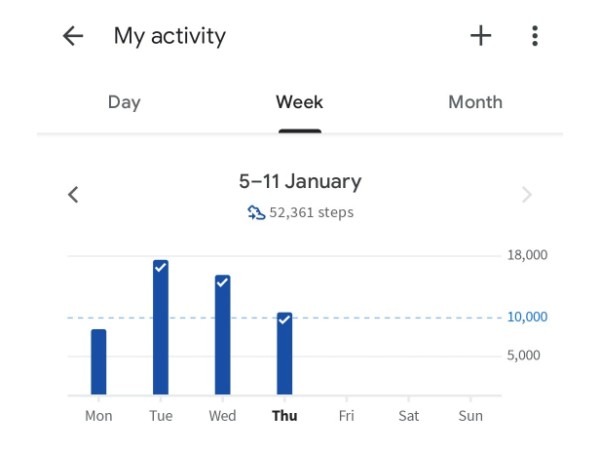Switch to the Day tab
Image resolution: width=600 pixels, height=450 pixels.
pos(124,102)
